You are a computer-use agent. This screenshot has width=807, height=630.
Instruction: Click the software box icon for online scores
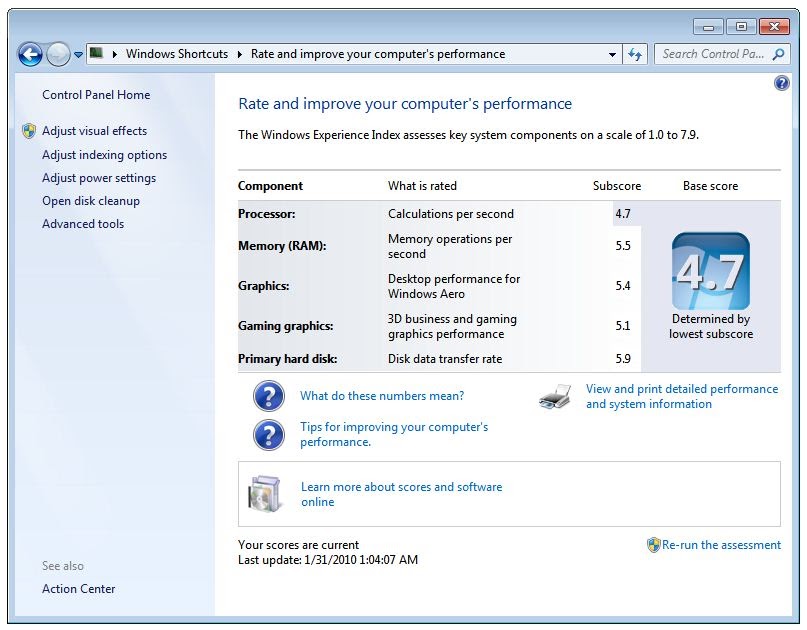(x=265, y=490)
